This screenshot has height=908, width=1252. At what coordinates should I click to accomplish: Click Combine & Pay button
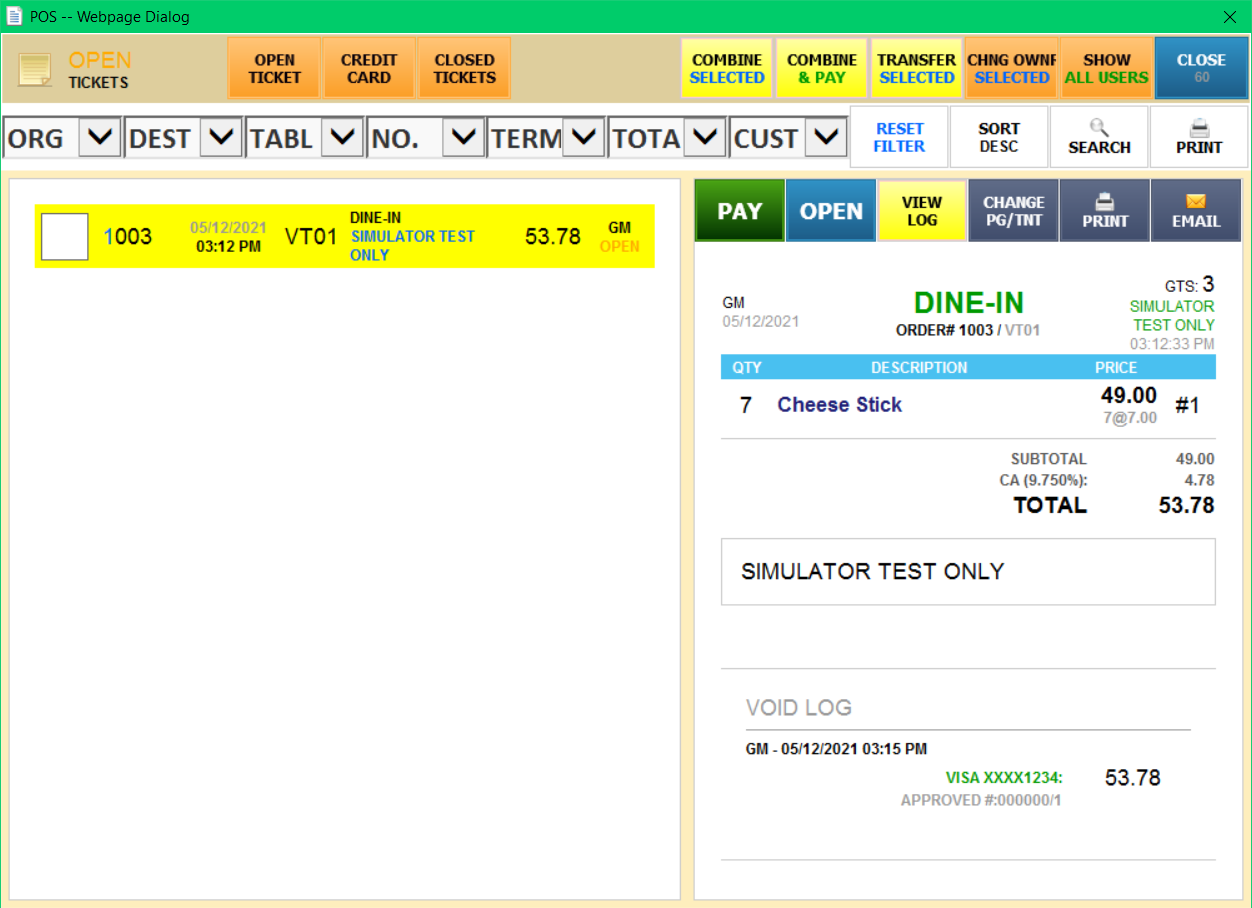821,68
